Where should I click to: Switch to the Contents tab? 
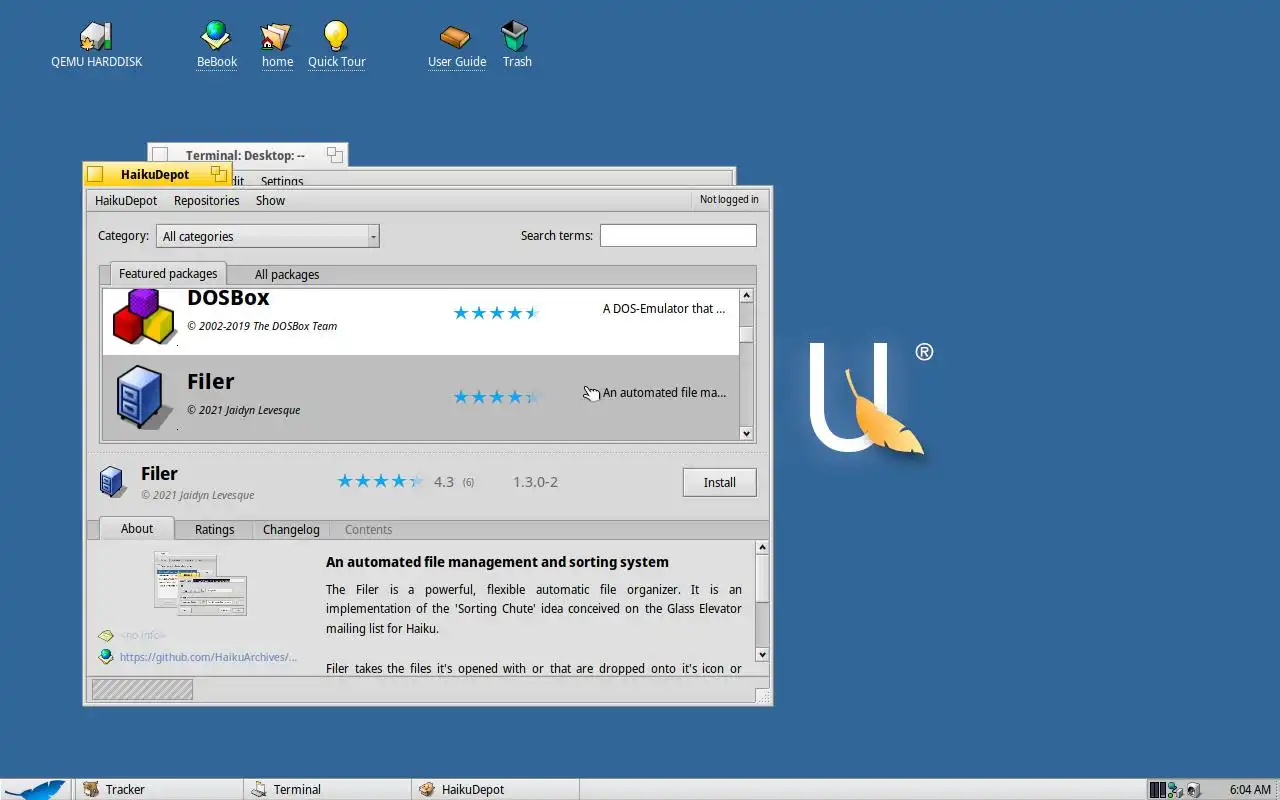coord(368,530)
